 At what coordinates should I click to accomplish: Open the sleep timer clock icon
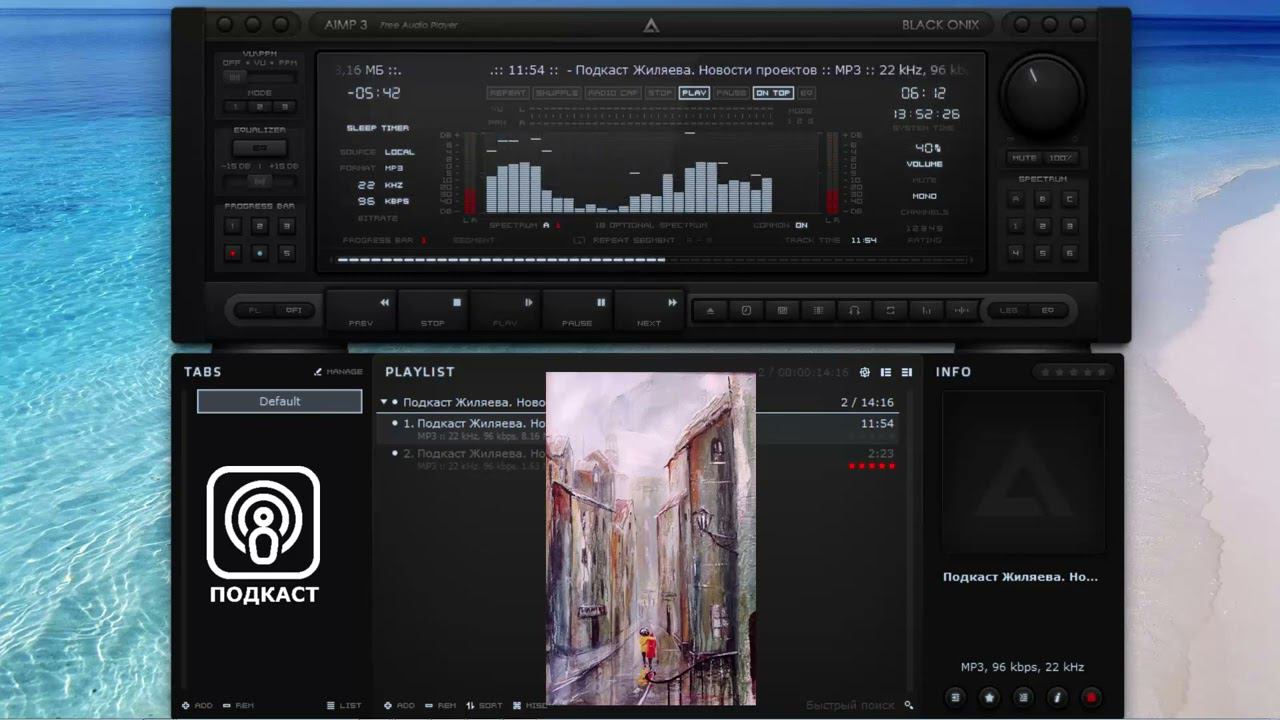pyautogui.click(x=746, y=310)
